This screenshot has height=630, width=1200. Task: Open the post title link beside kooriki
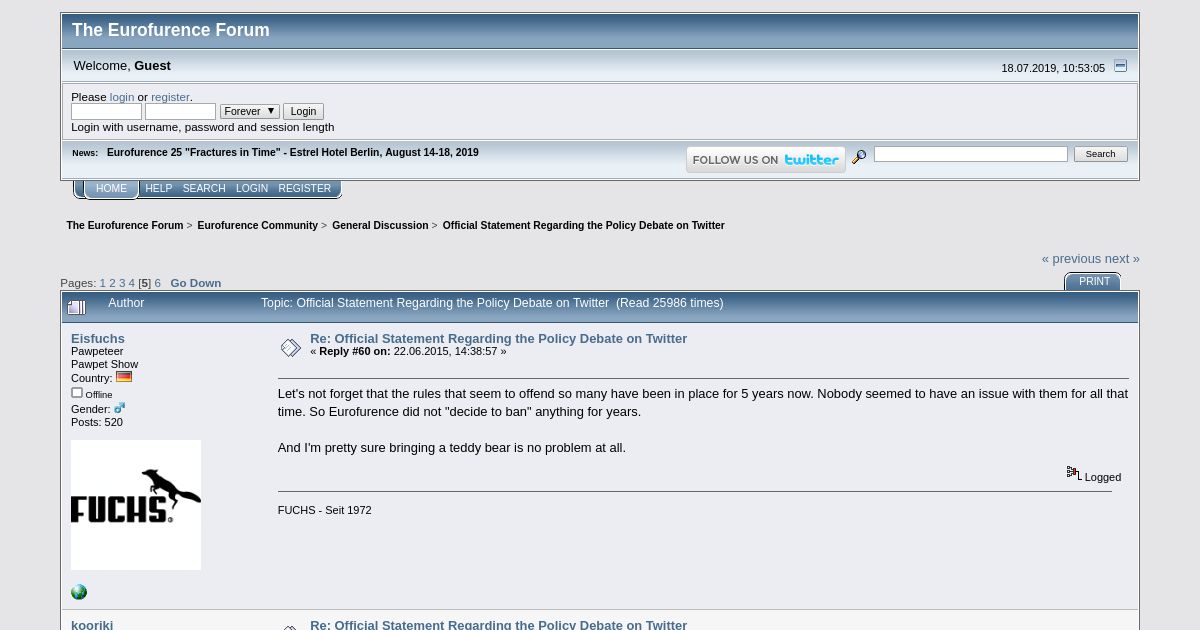pyautogui.click(x=498, y=624)
